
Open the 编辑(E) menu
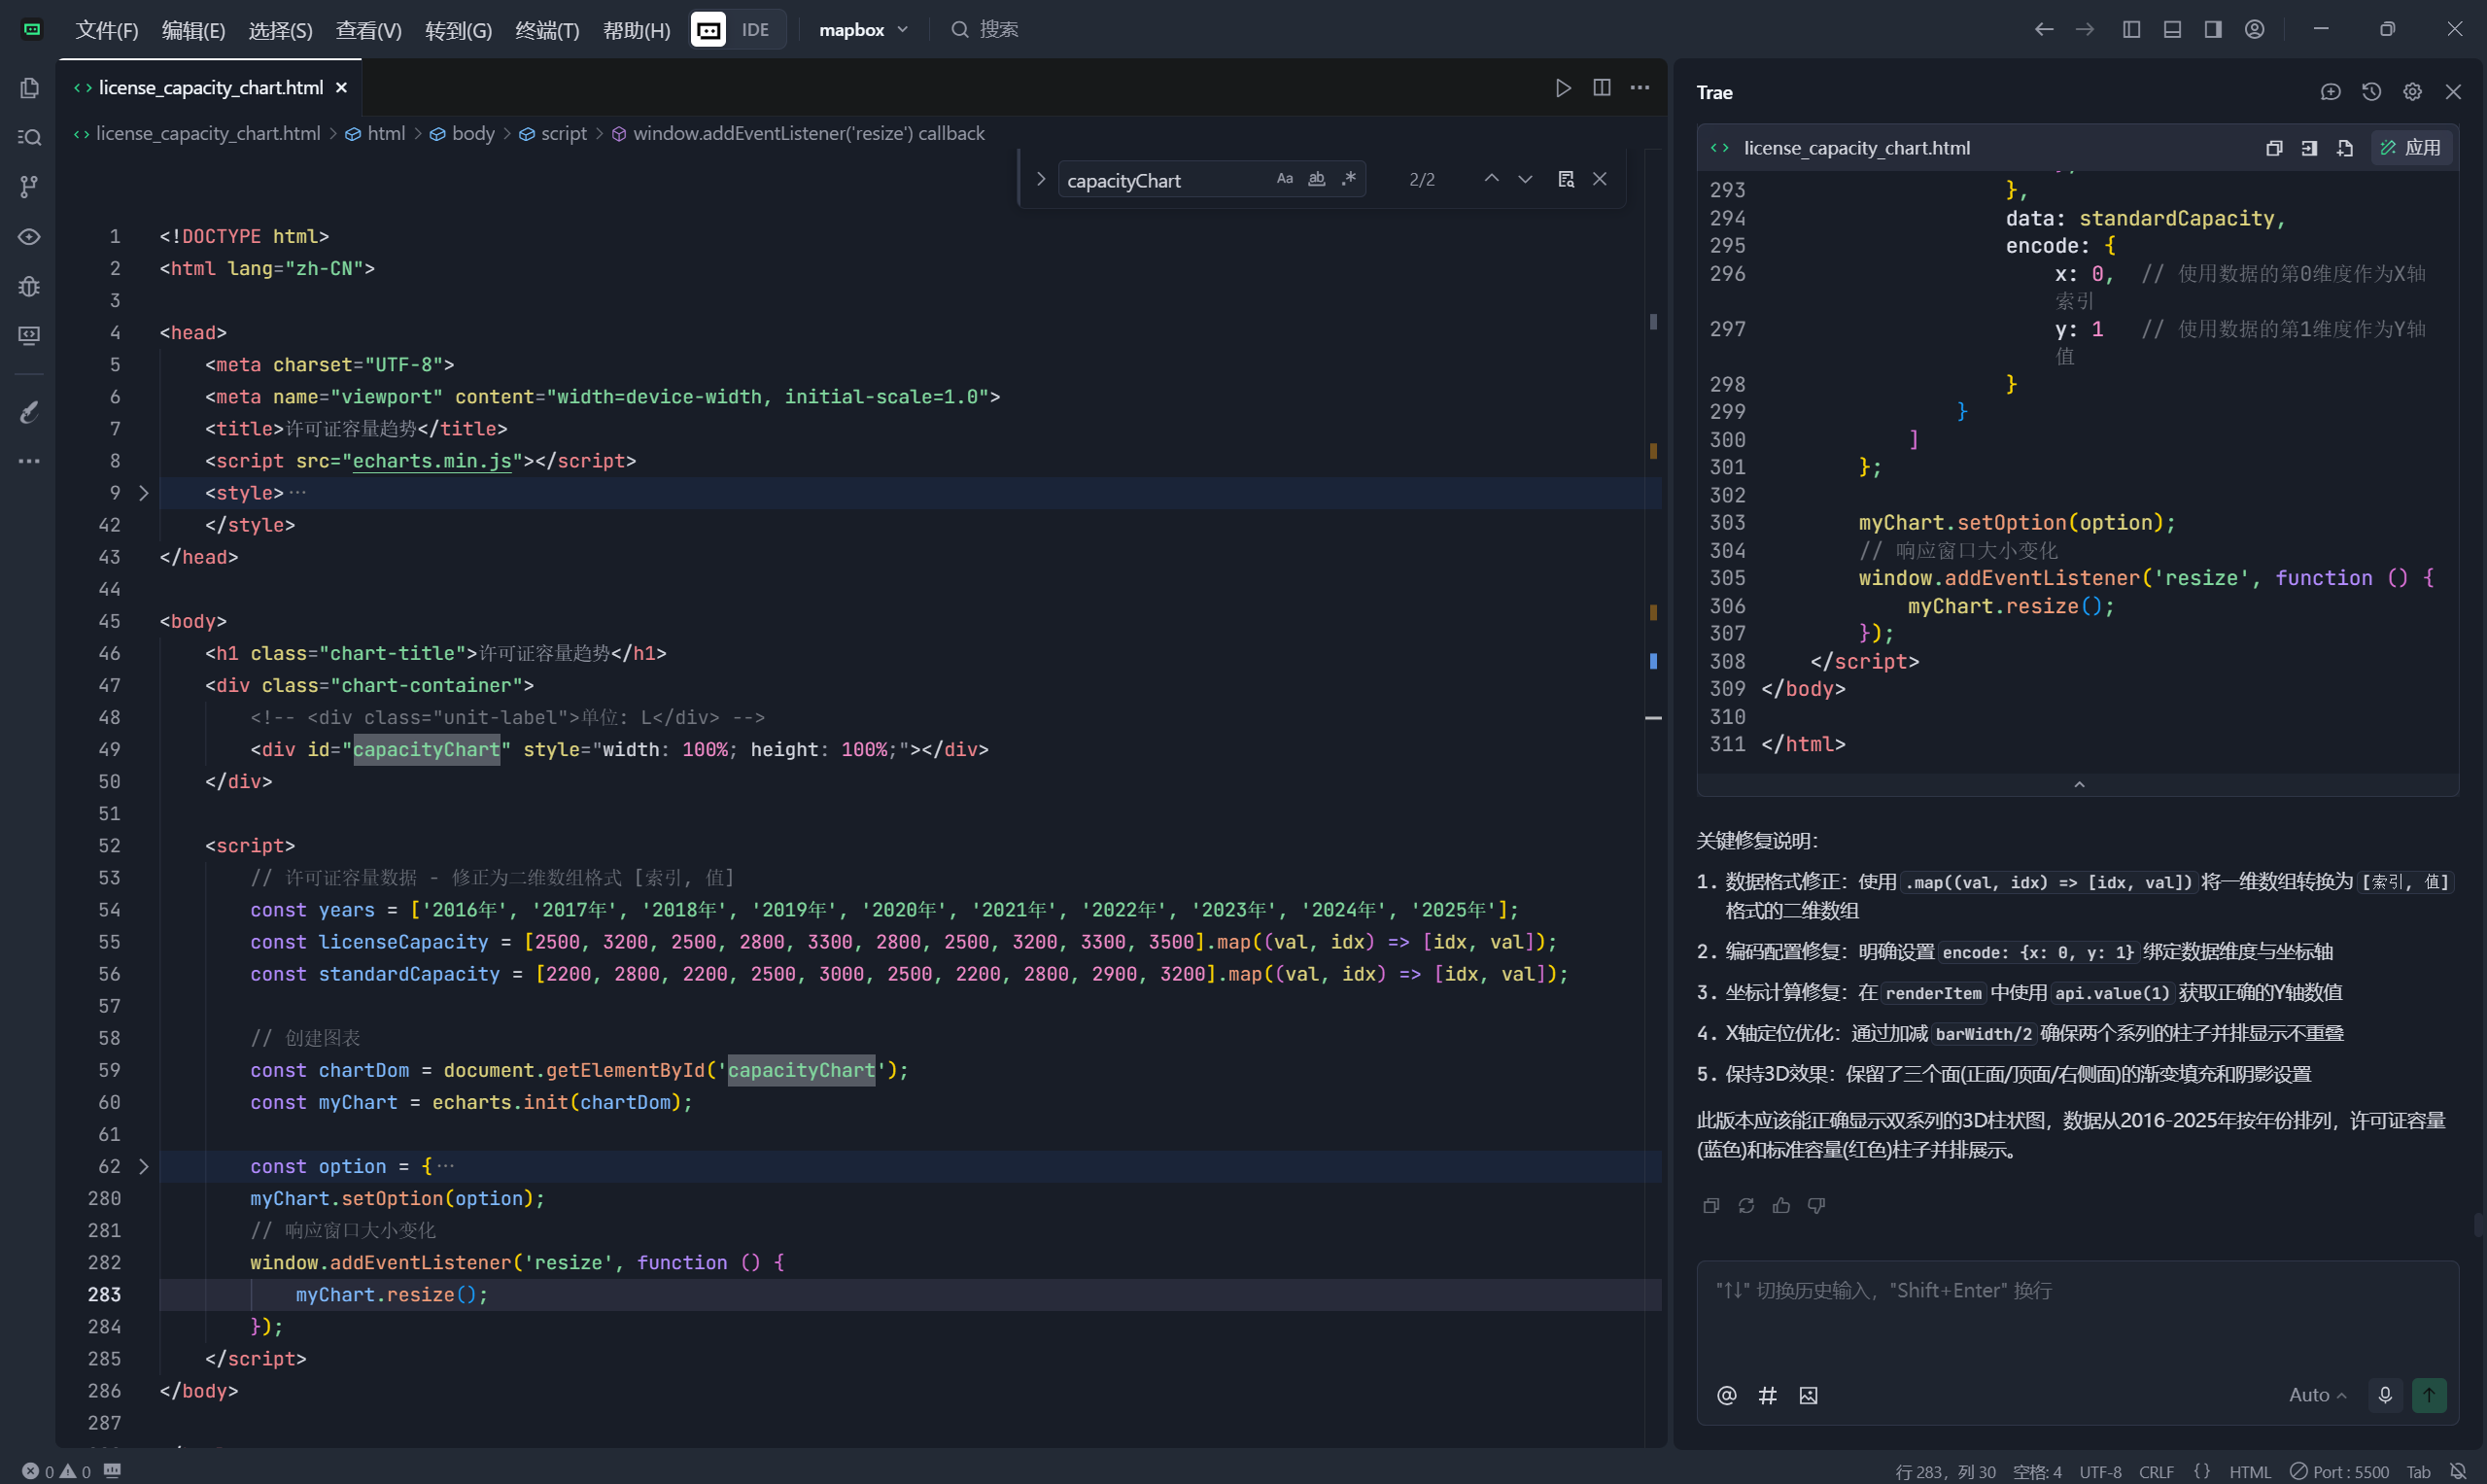[193, 30]
